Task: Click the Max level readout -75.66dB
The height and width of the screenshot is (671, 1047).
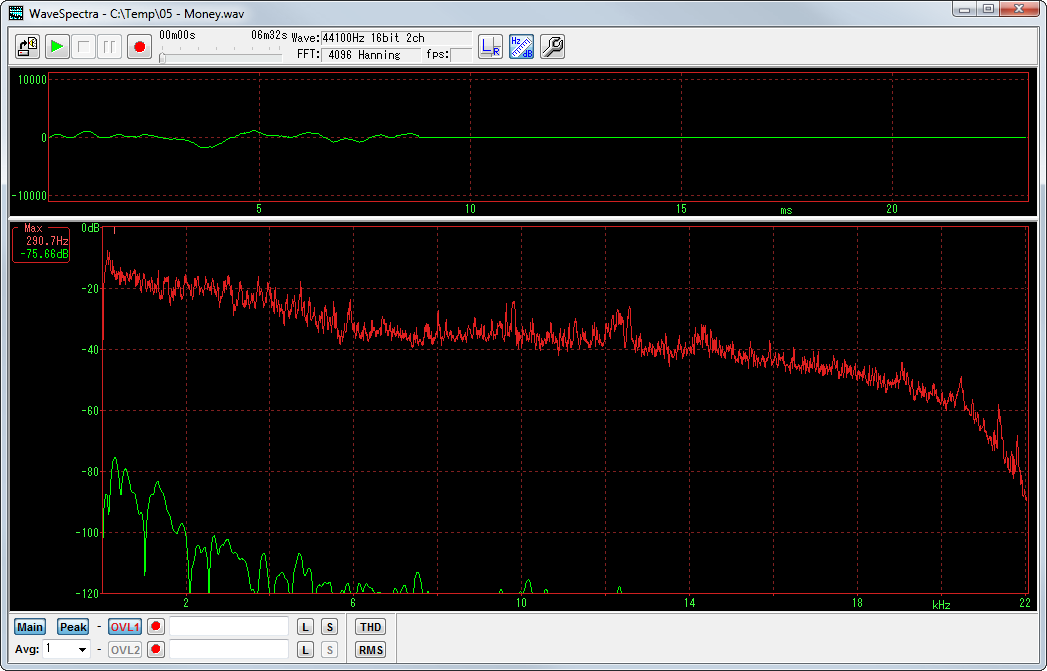Action: click(45, 254)
